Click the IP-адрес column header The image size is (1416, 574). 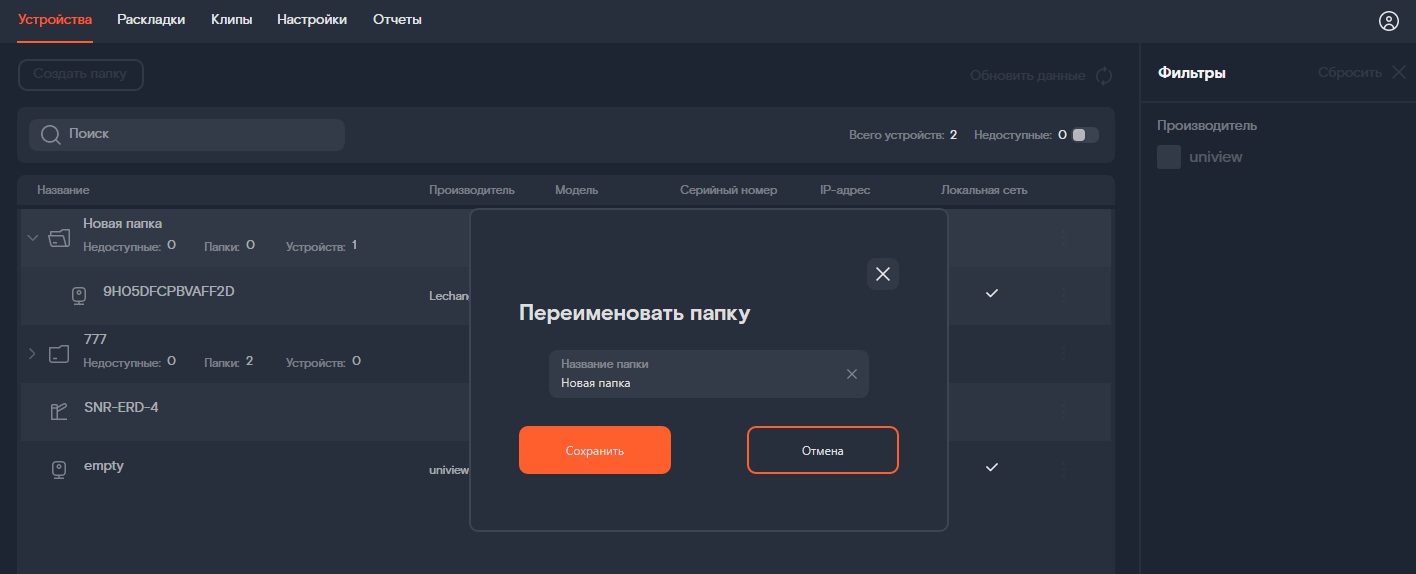845,190
